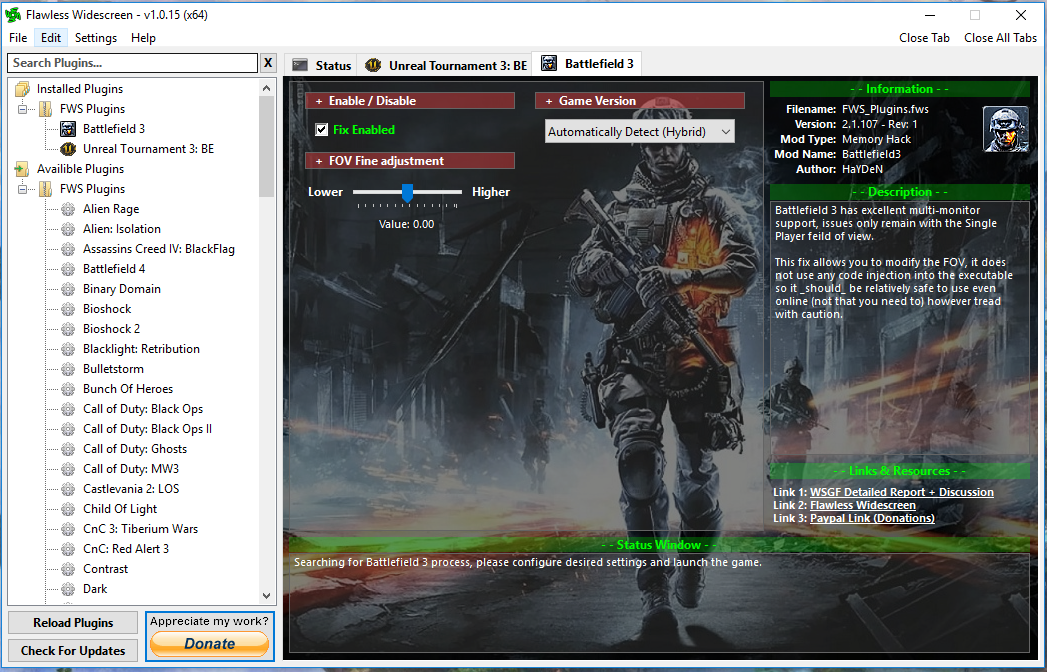Screen dimensions: 1047x672
Task: Click Close Tab in the menu bar
Action: pos(924,38)
